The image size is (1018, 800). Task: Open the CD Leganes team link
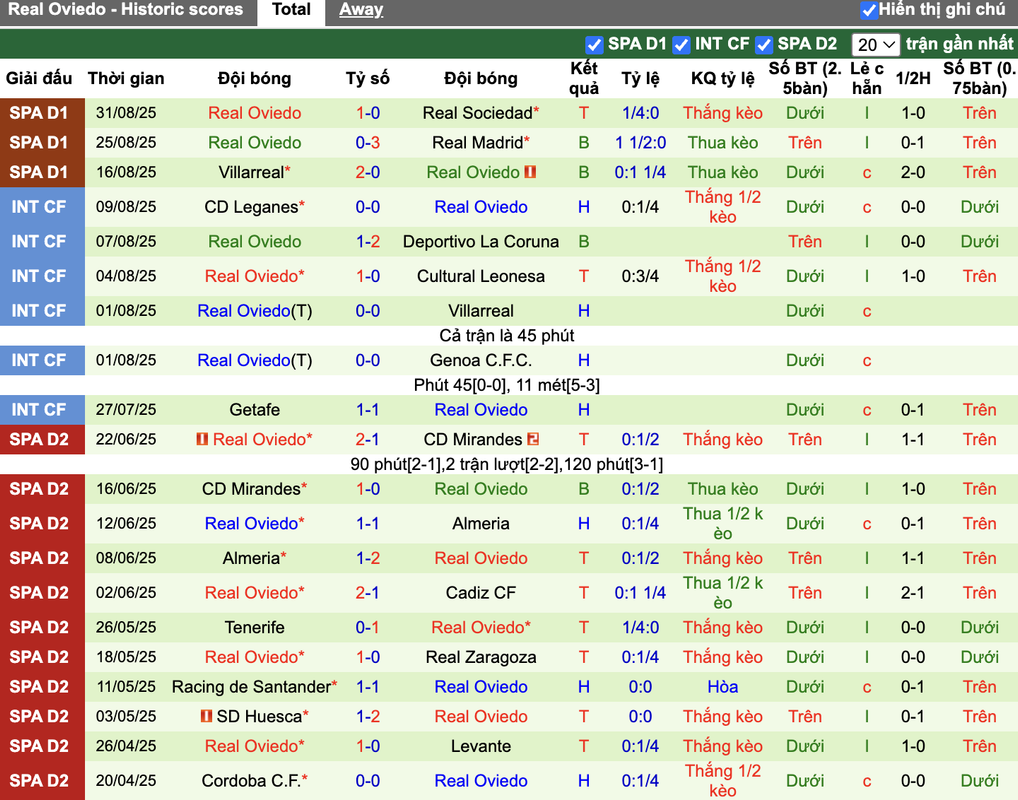[x=251, y=207]
